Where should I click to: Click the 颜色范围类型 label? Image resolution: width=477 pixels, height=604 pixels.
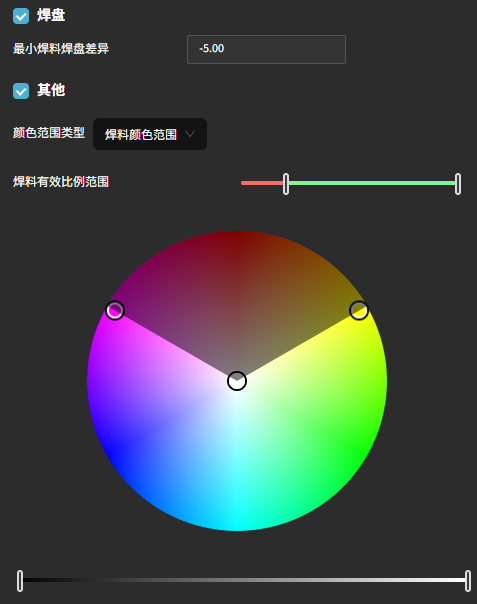tap(49, 133)
